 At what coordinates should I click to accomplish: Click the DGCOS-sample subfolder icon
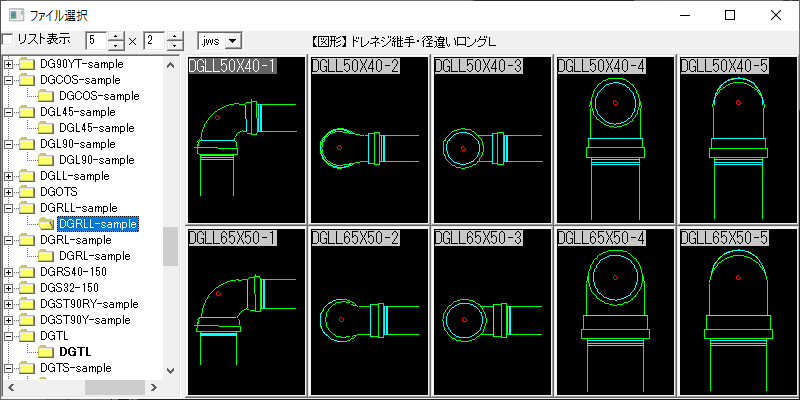(x=46, y=96)
